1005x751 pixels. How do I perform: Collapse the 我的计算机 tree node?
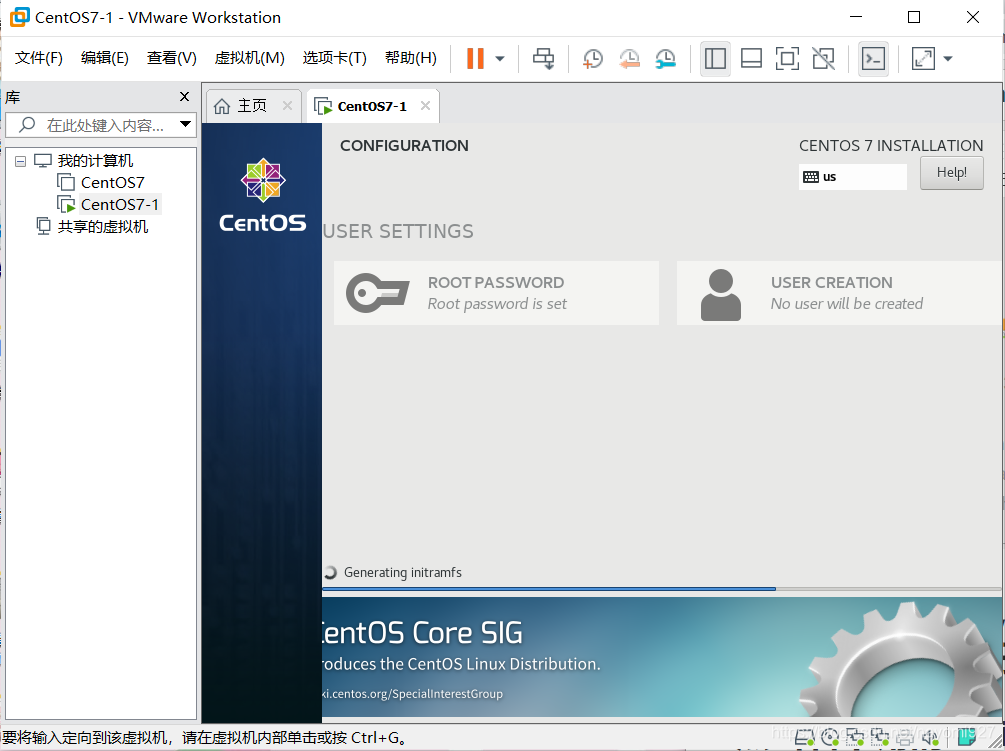pyautogui.click(x=21, y=161)
